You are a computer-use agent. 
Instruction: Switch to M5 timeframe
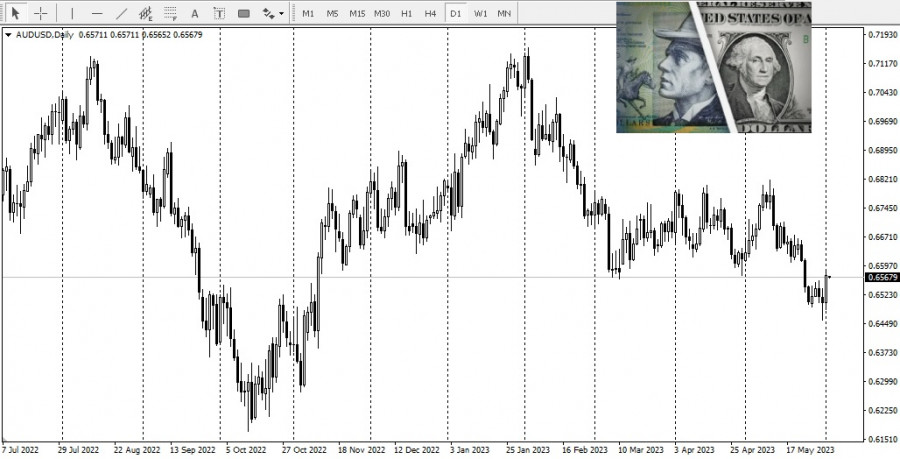click(x=332, y=13)
